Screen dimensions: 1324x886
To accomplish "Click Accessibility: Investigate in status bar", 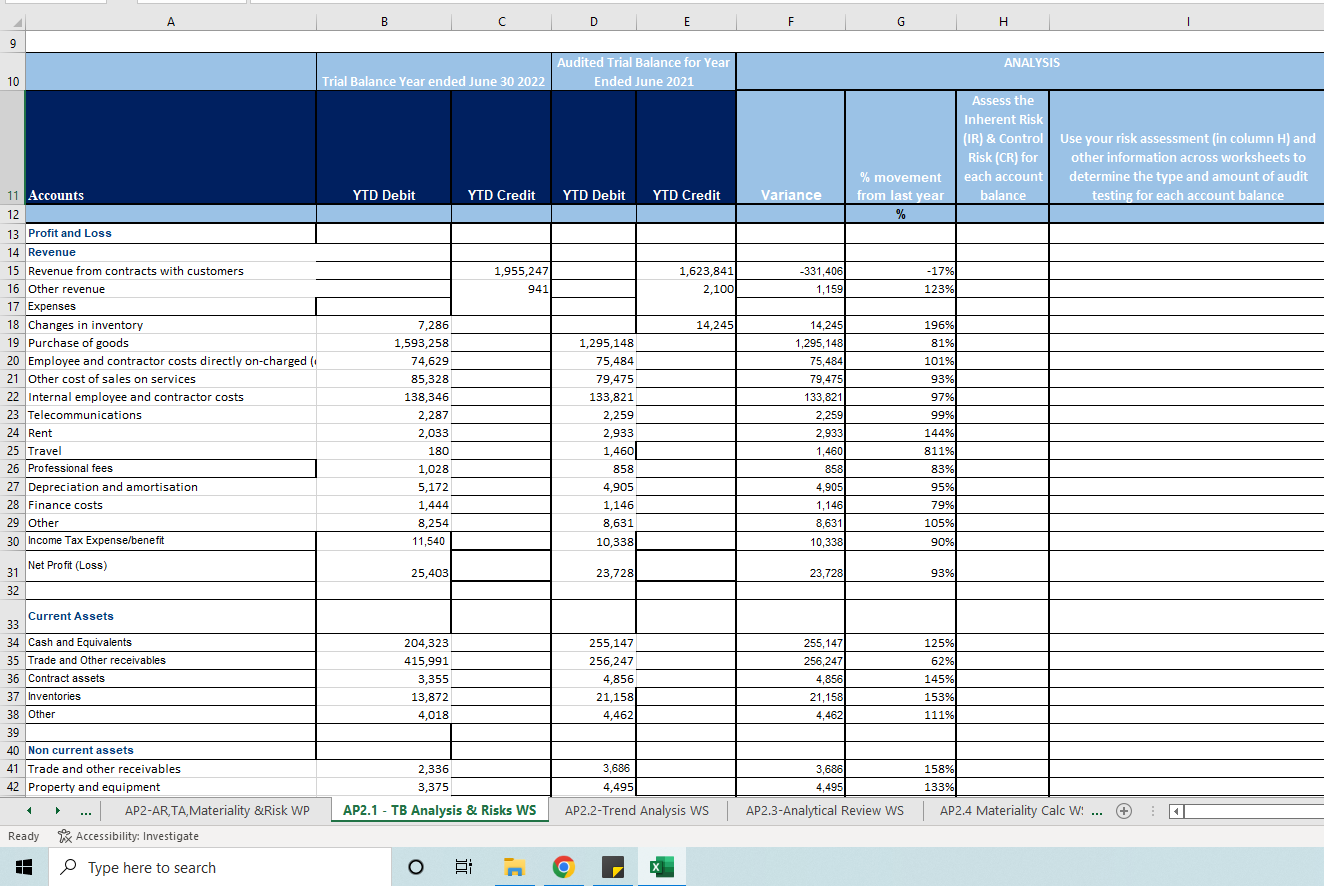I will 128,836.
